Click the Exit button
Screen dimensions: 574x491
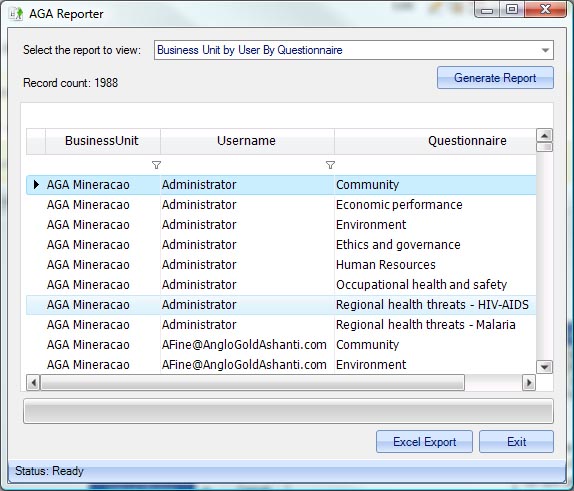click(517, 442)
